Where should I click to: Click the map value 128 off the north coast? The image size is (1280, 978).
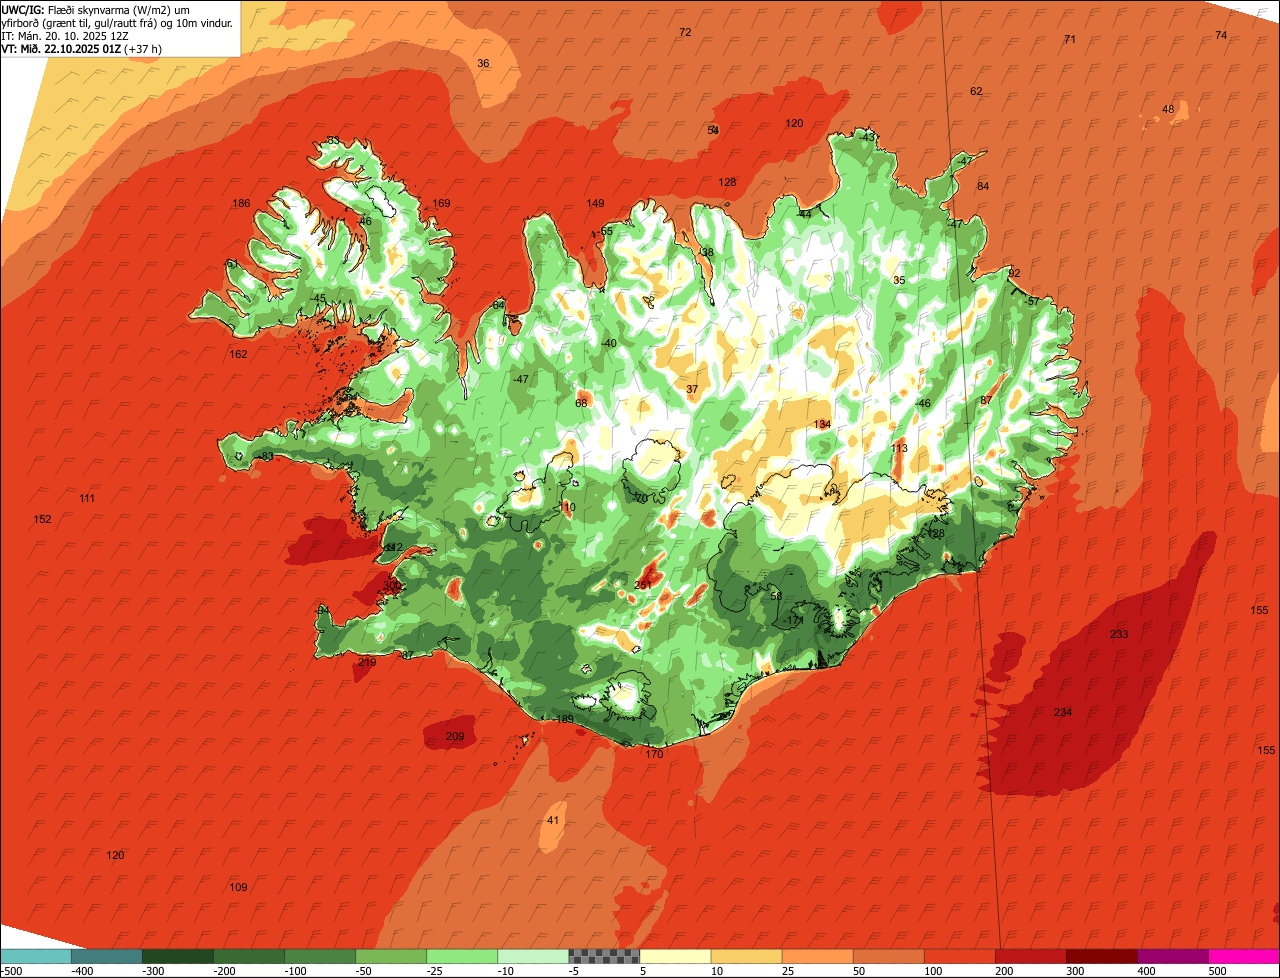click(x=727, y=183)
